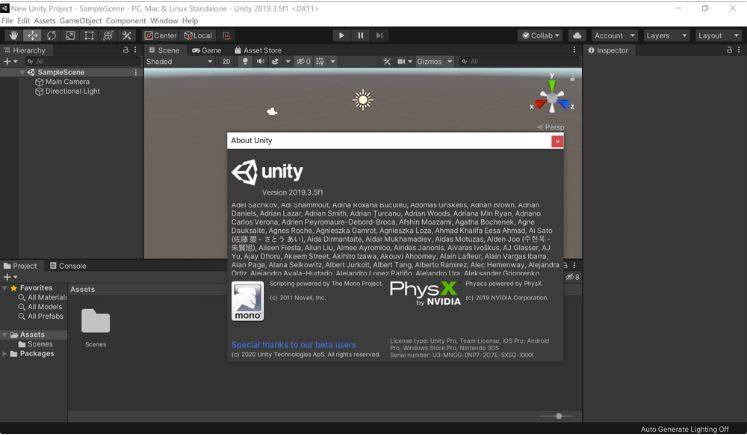747x435 pixels.
Task: Select the Project tab
Action: 20,266
